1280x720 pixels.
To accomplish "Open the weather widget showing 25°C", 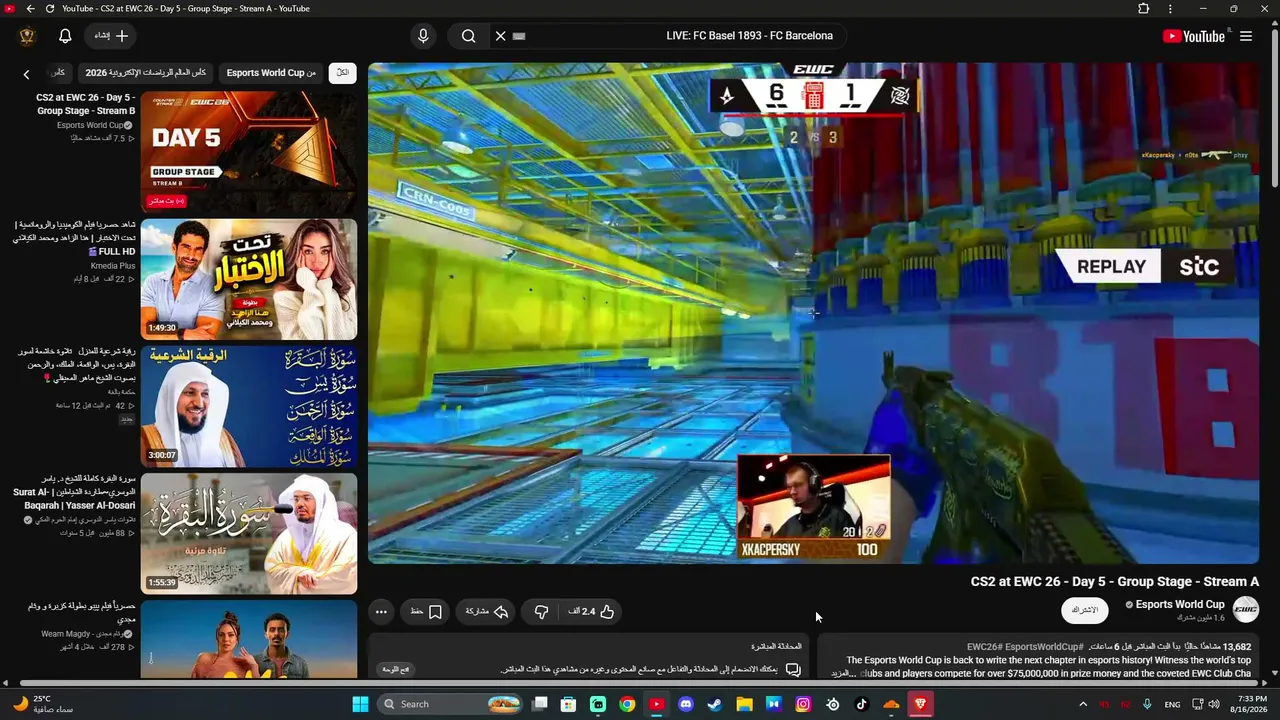I will click(42, 704).
